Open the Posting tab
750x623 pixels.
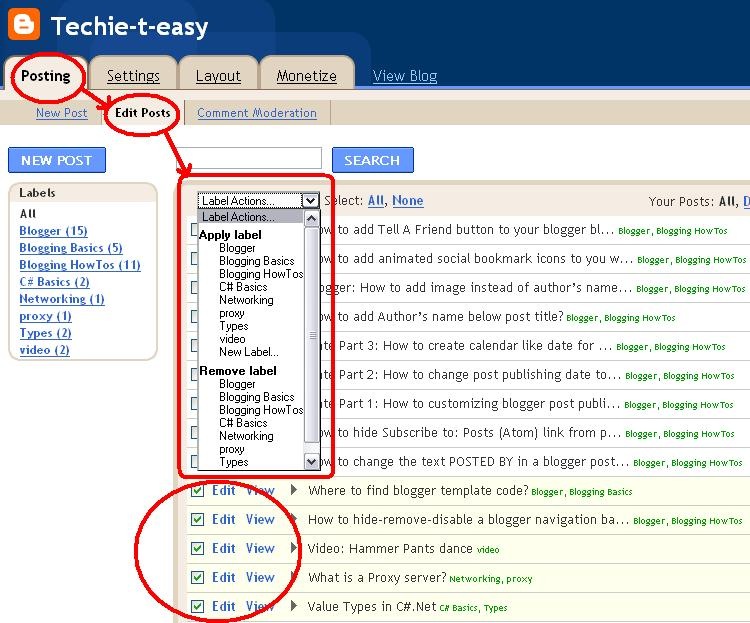click(x=46, y=76)
